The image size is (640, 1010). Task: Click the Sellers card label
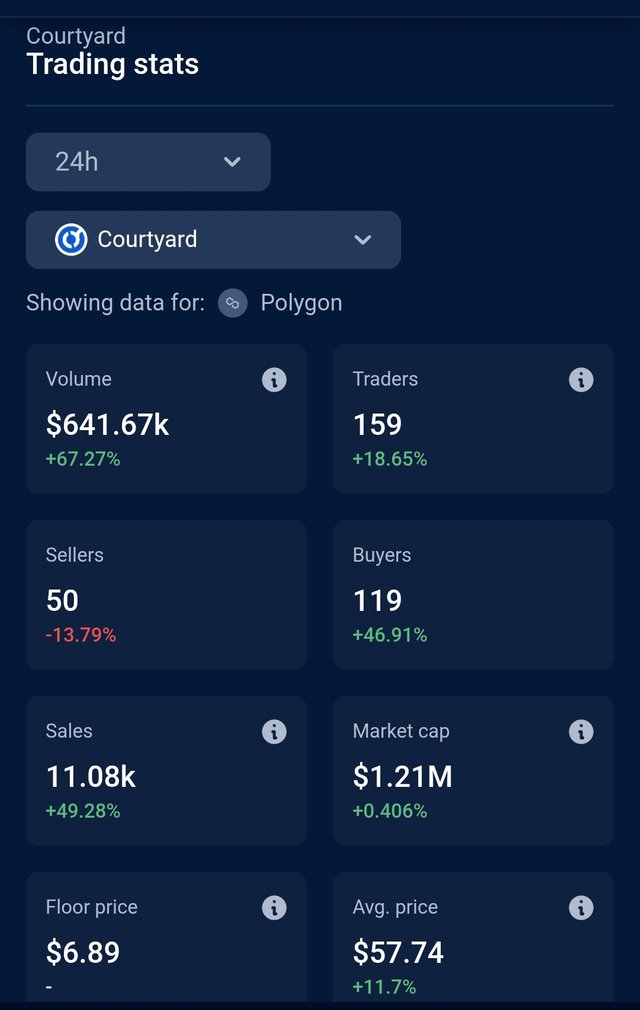coord(75,555)
